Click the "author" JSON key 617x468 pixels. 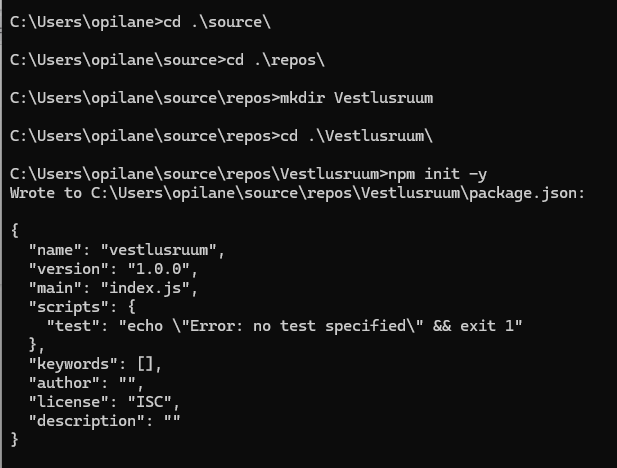pos(63,382)
